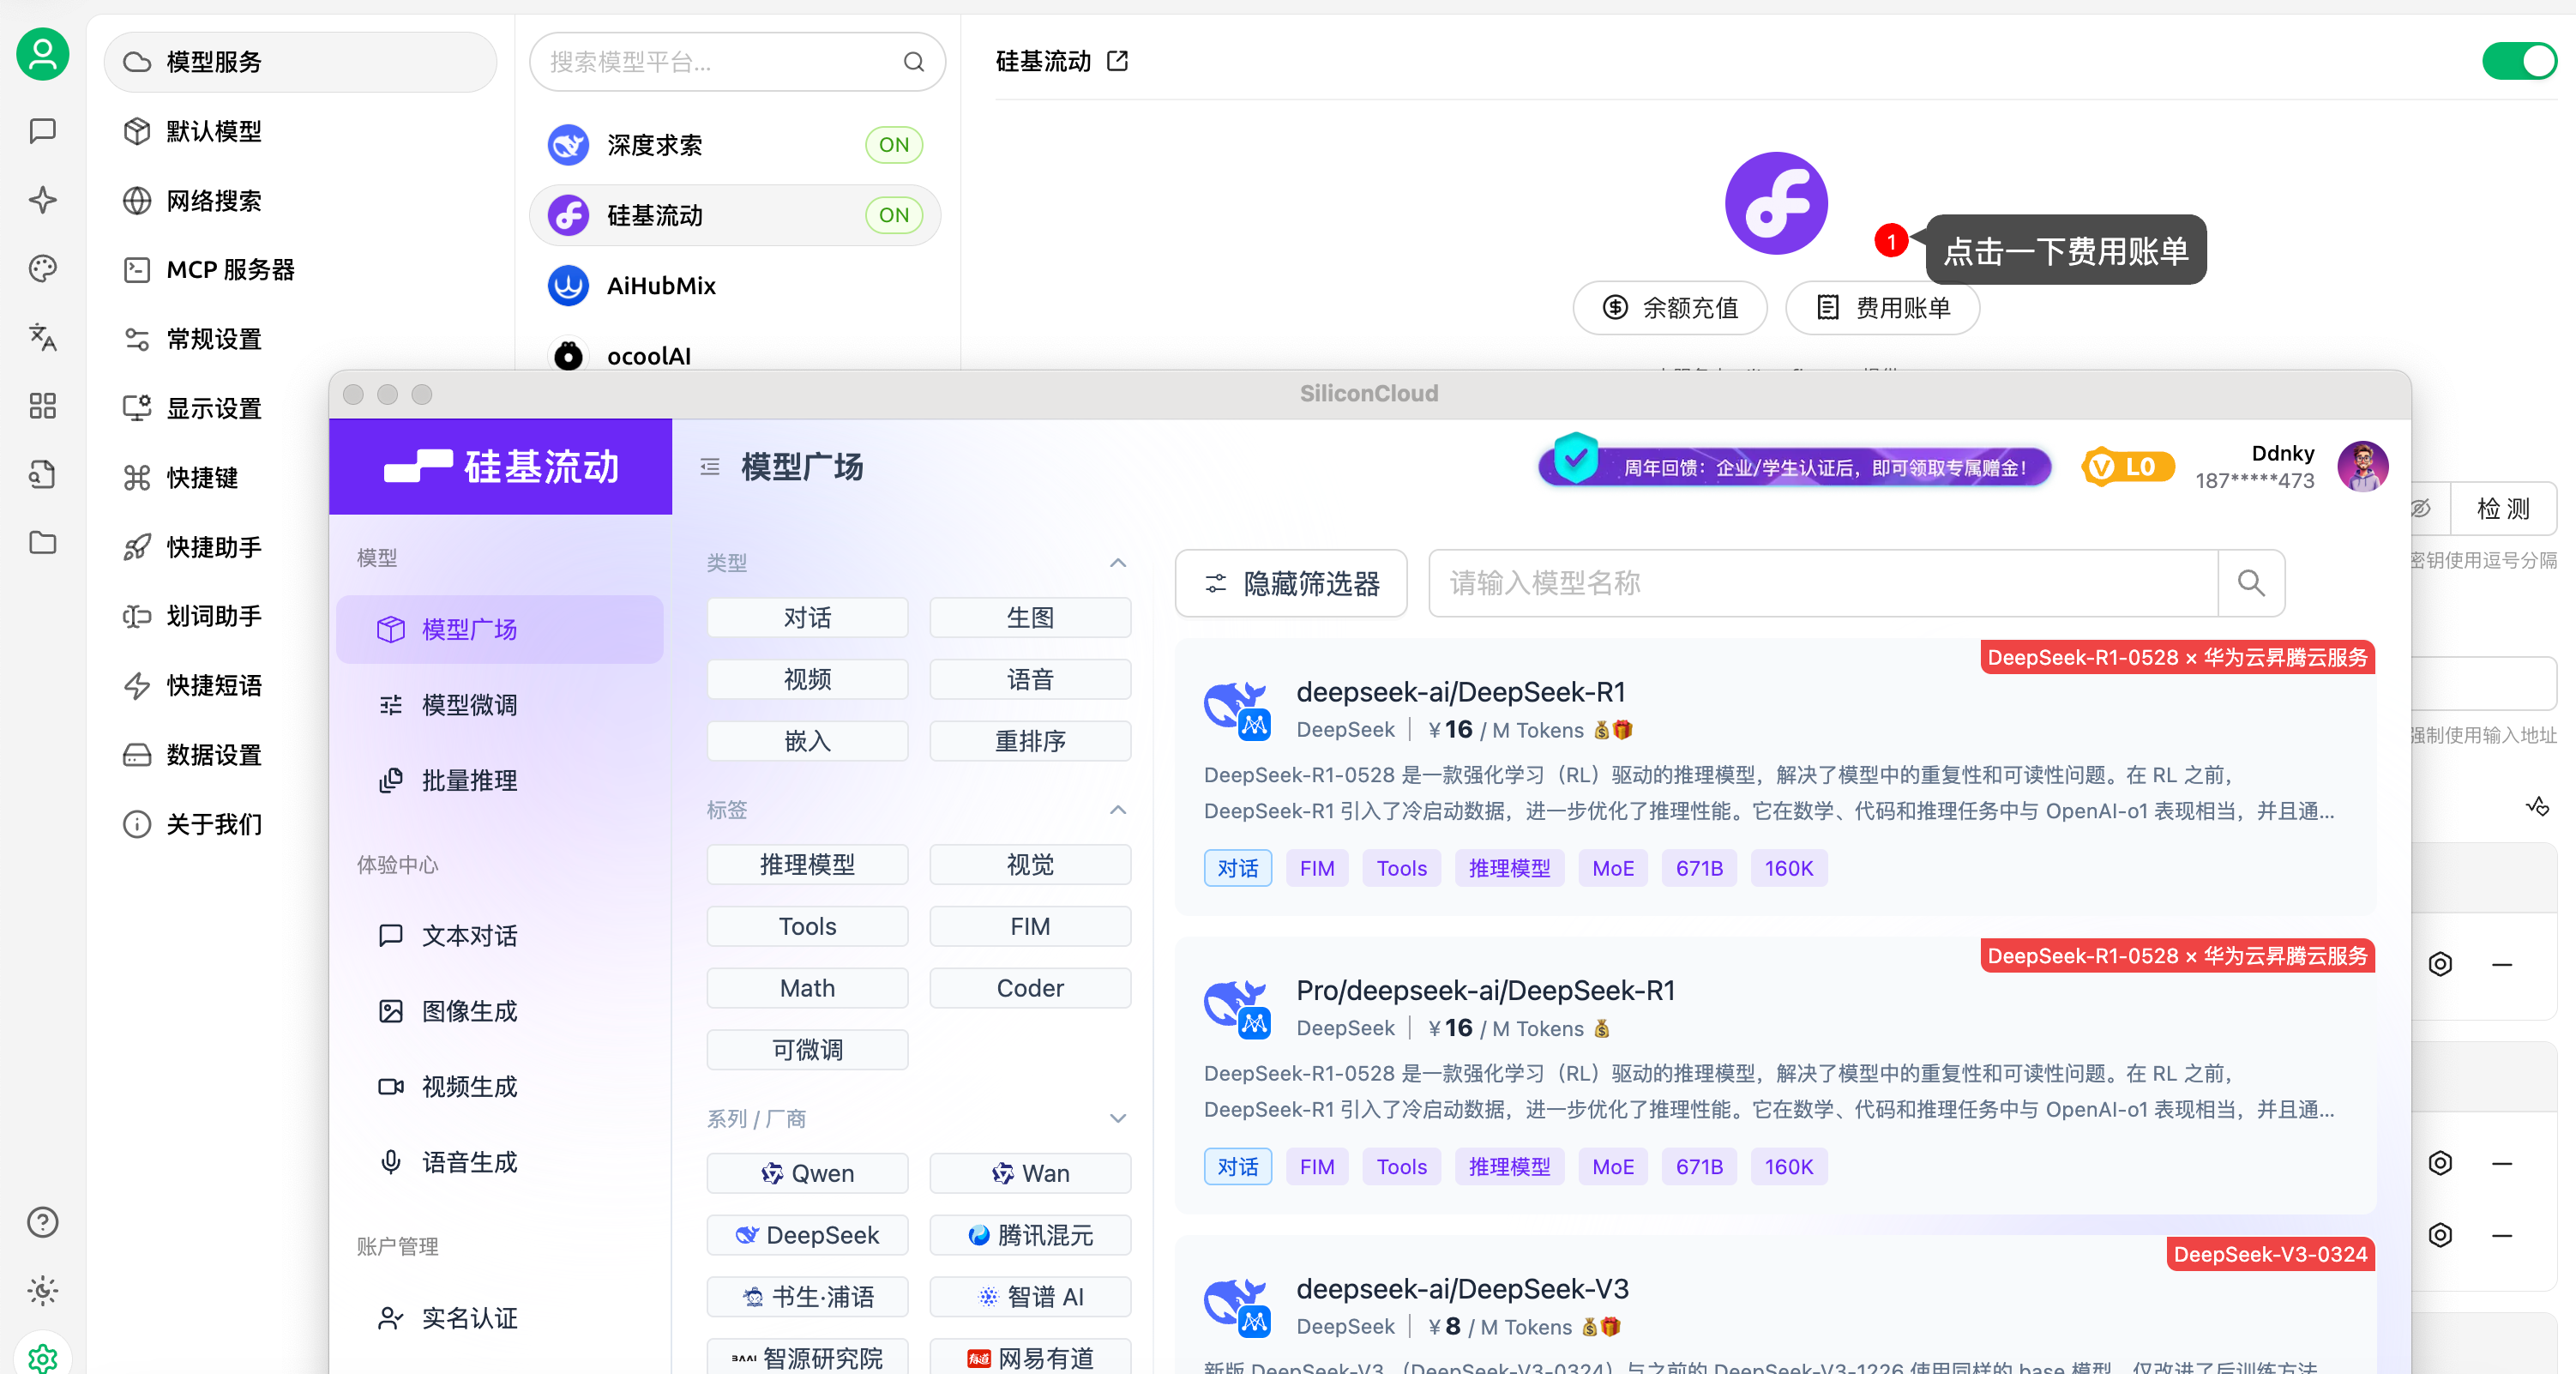Select the 嵌入 type filter
The image size is (2576, 1374).
(807, 741)
